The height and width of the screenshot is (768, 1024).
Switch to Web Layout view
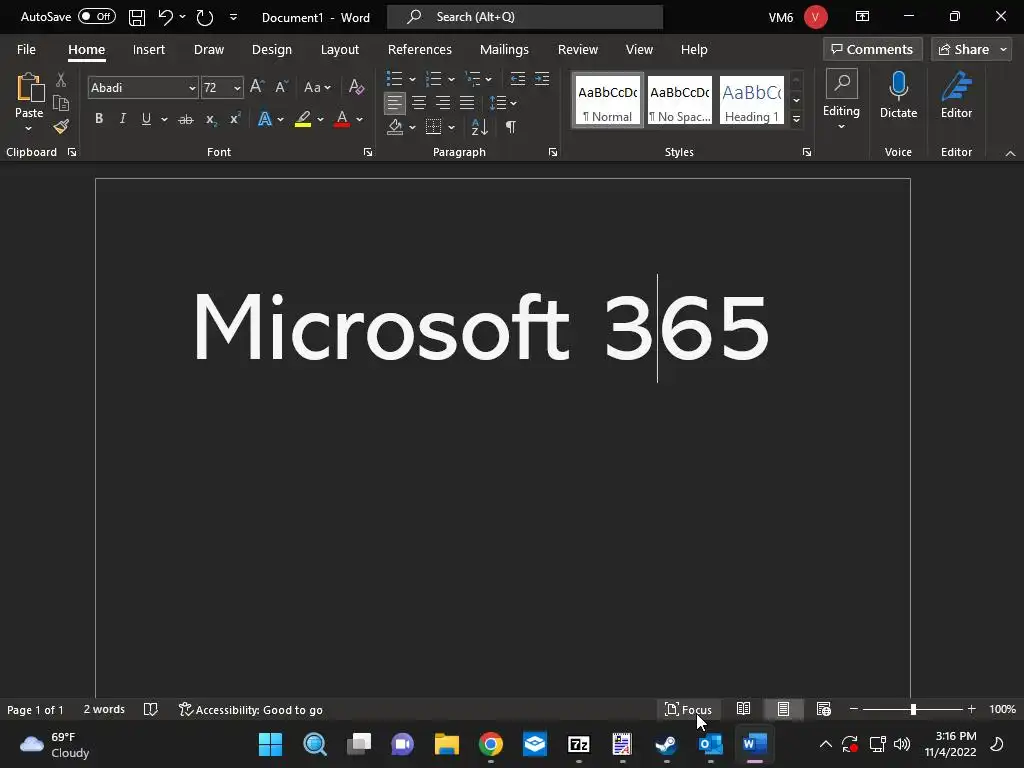pyautogui.click(x=824, y=709)
